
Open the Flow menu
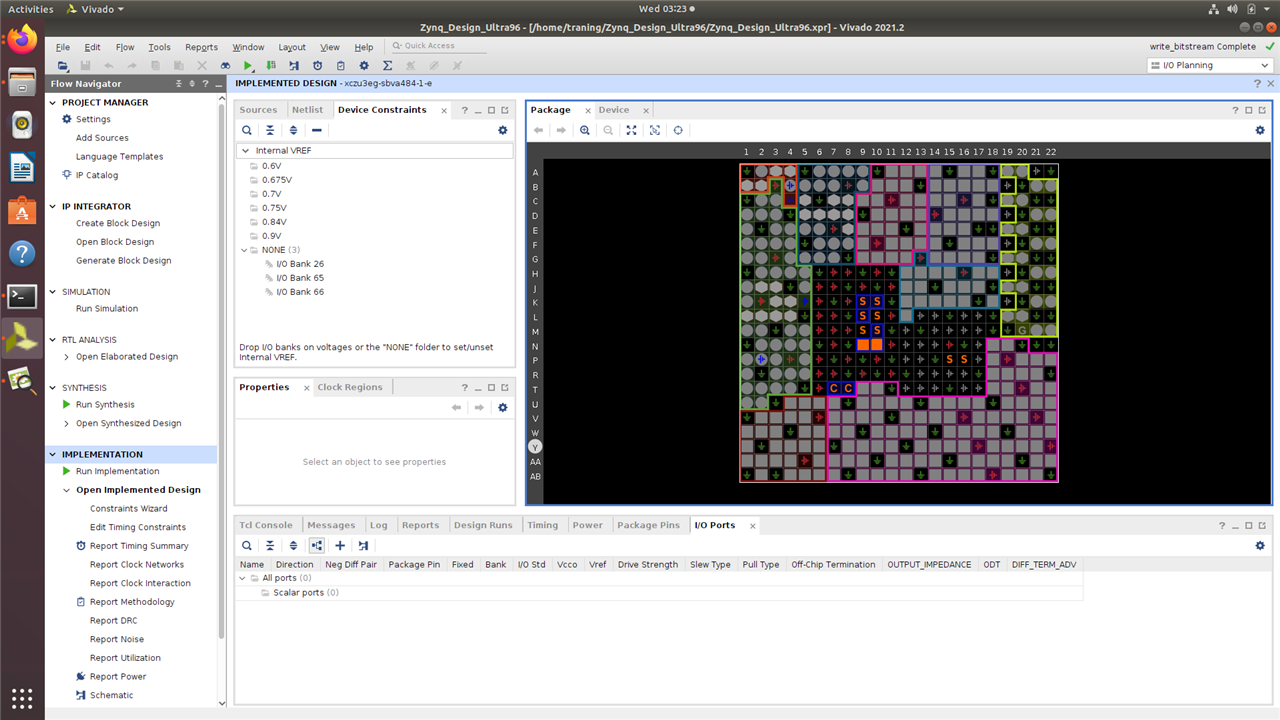point(125,47)
